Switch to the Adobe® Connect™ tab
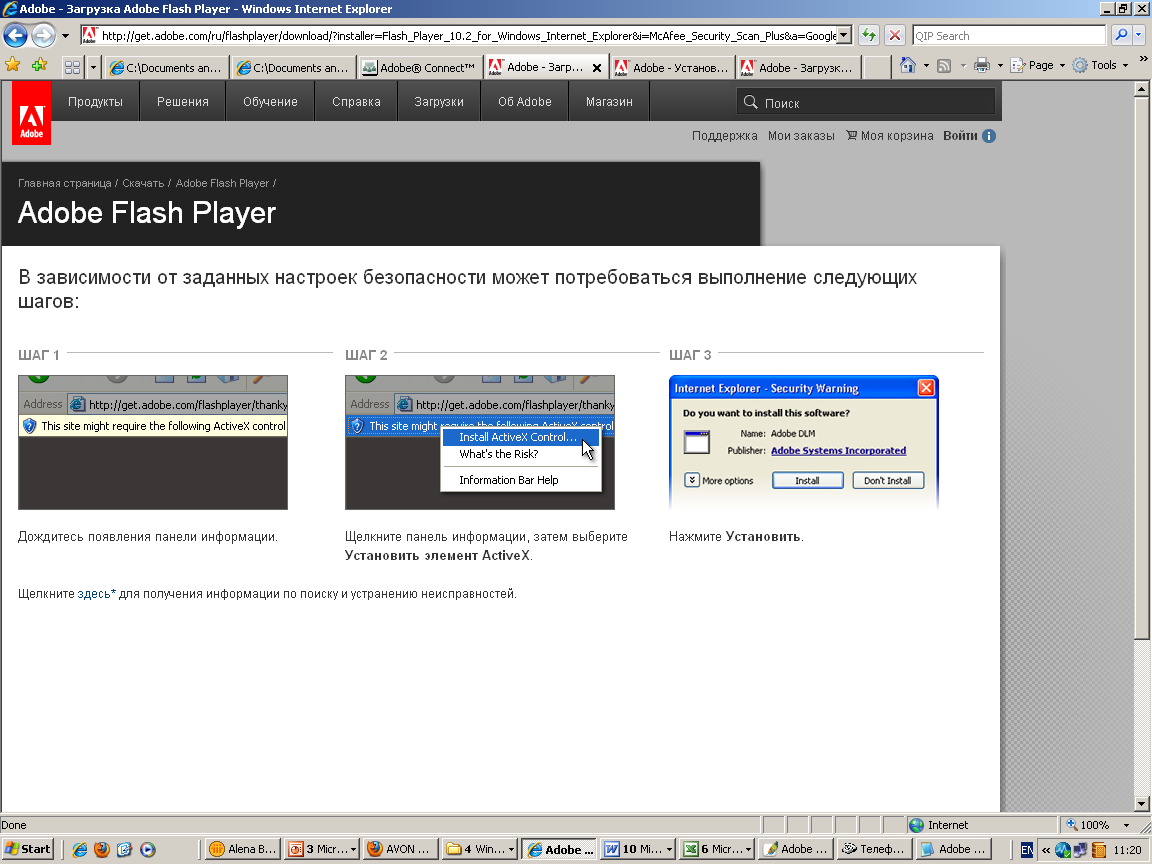Image resolution: width=1152 pixels, height=864 pixels. (x=420, y=67)
